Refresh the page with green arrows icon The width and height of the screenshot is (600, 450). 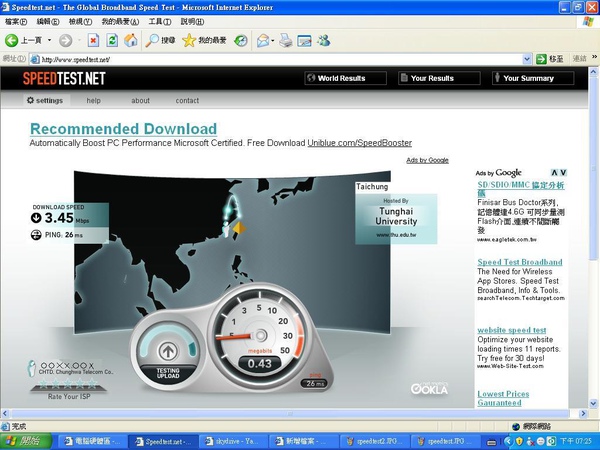pyautogui.click(x=112, y=40)
